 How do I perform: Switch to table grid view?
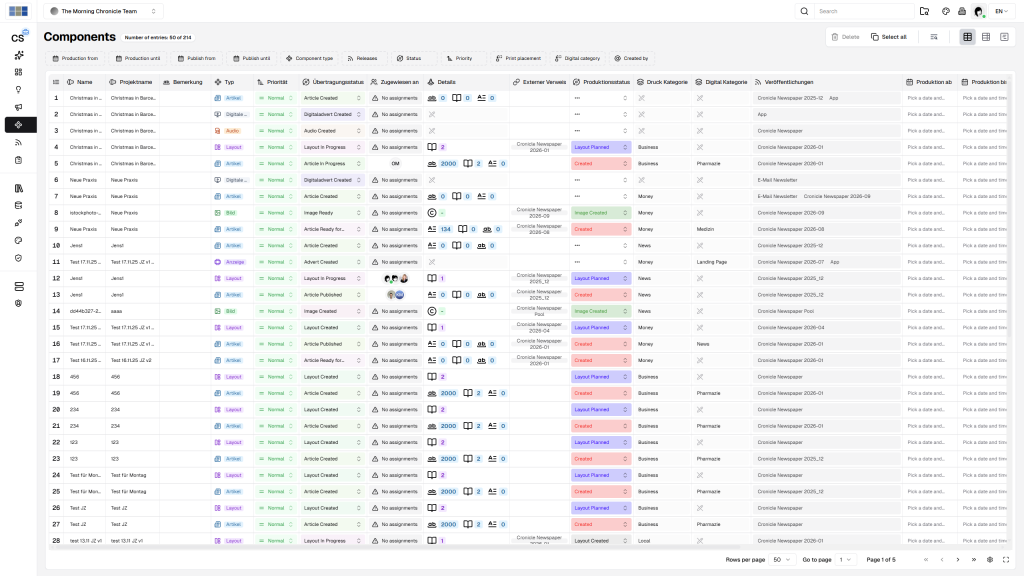coord(967,37)
